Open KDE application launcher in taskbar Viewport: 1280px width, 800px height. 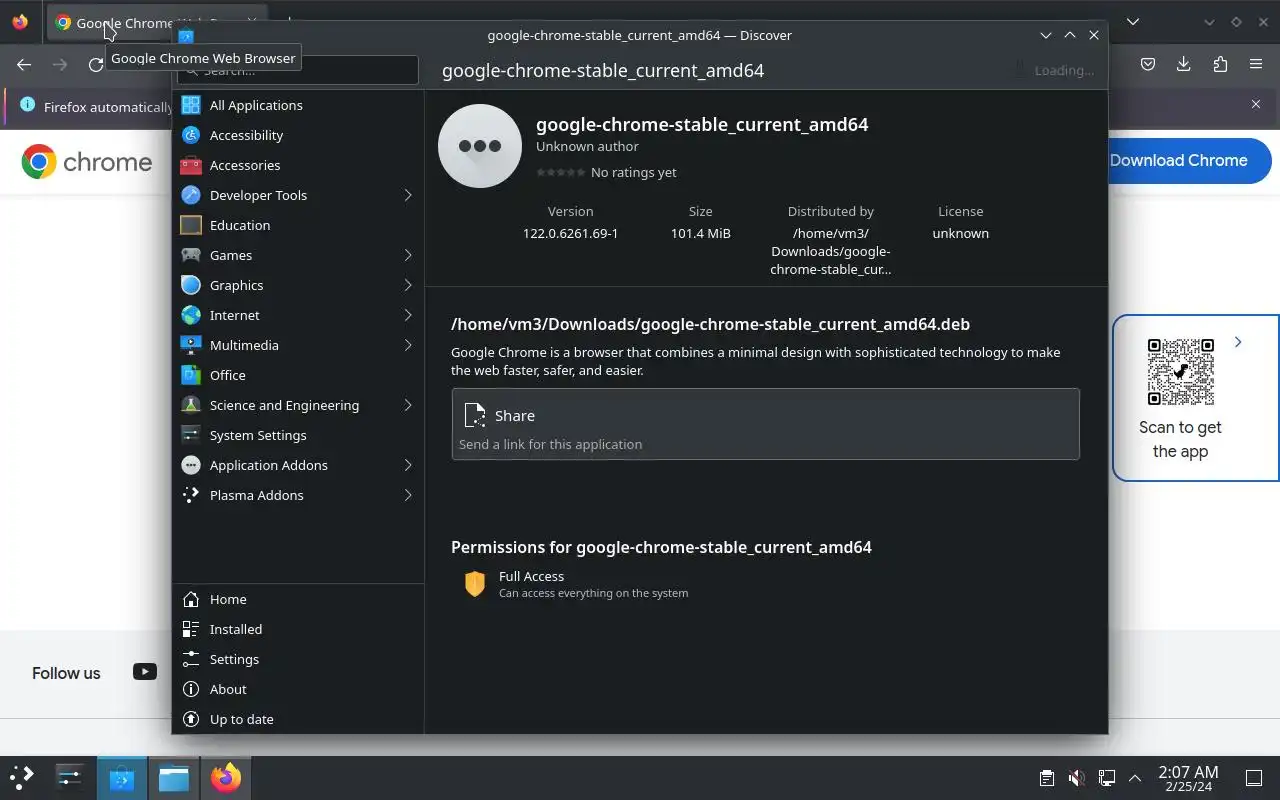[x=22, y=777]
